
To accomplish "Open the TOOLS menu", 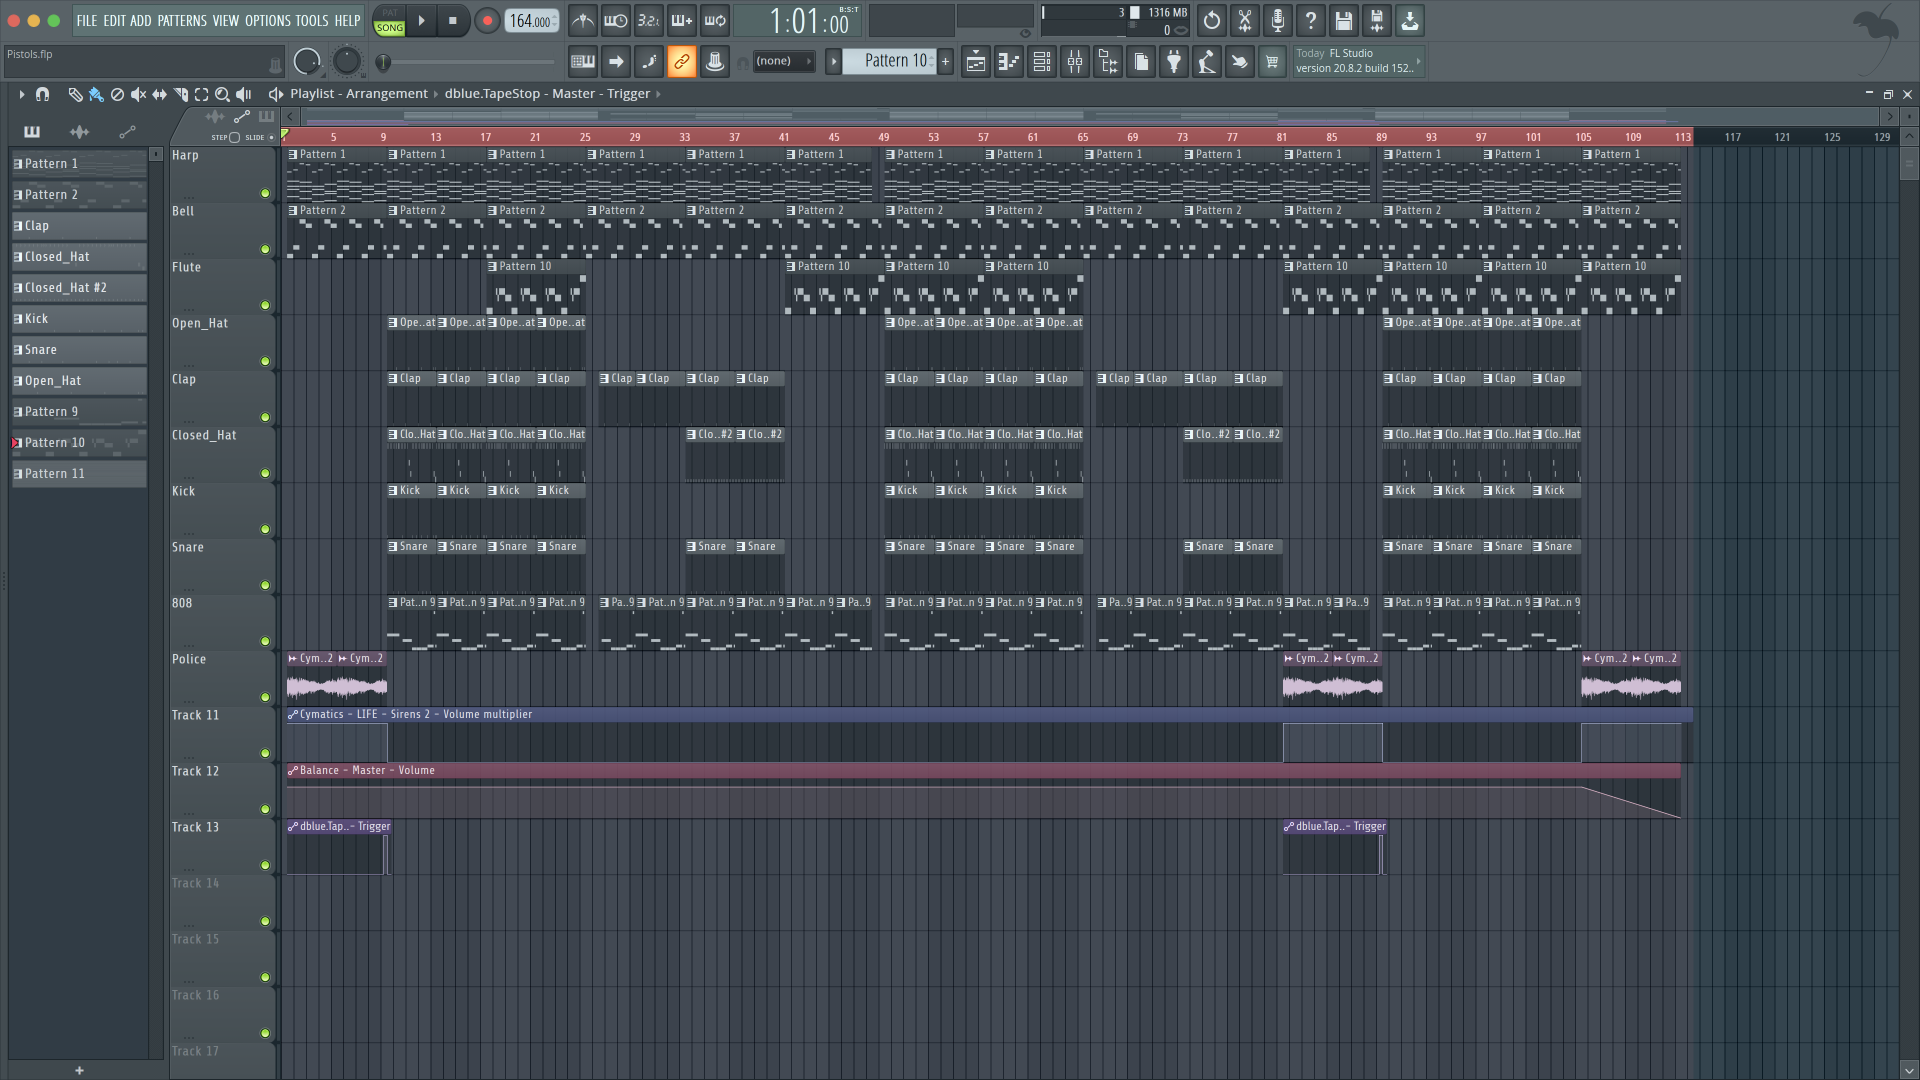I will pyautogui.click(x=312, y=20).
